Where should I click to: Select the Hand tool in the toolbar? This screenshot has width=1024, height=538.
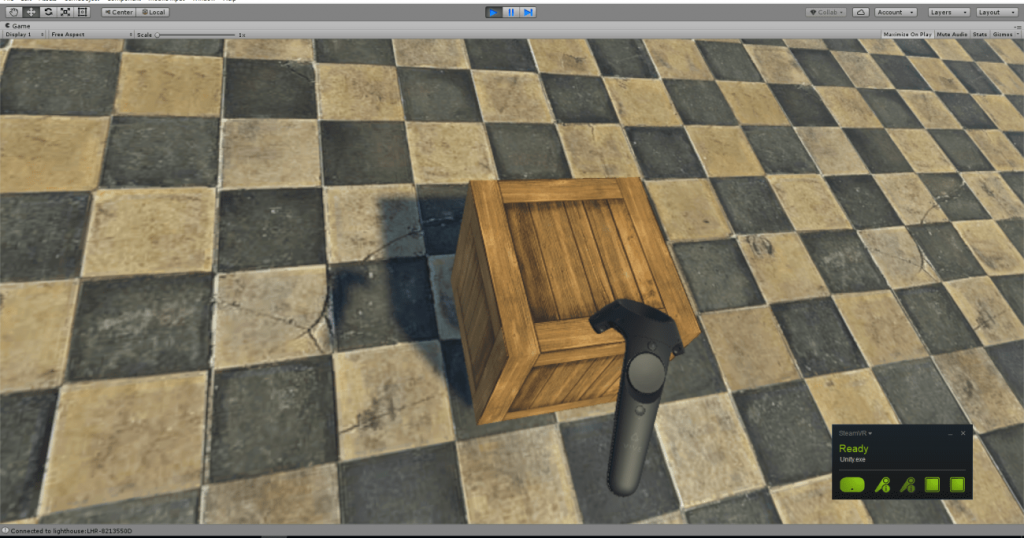pos(13,12)
